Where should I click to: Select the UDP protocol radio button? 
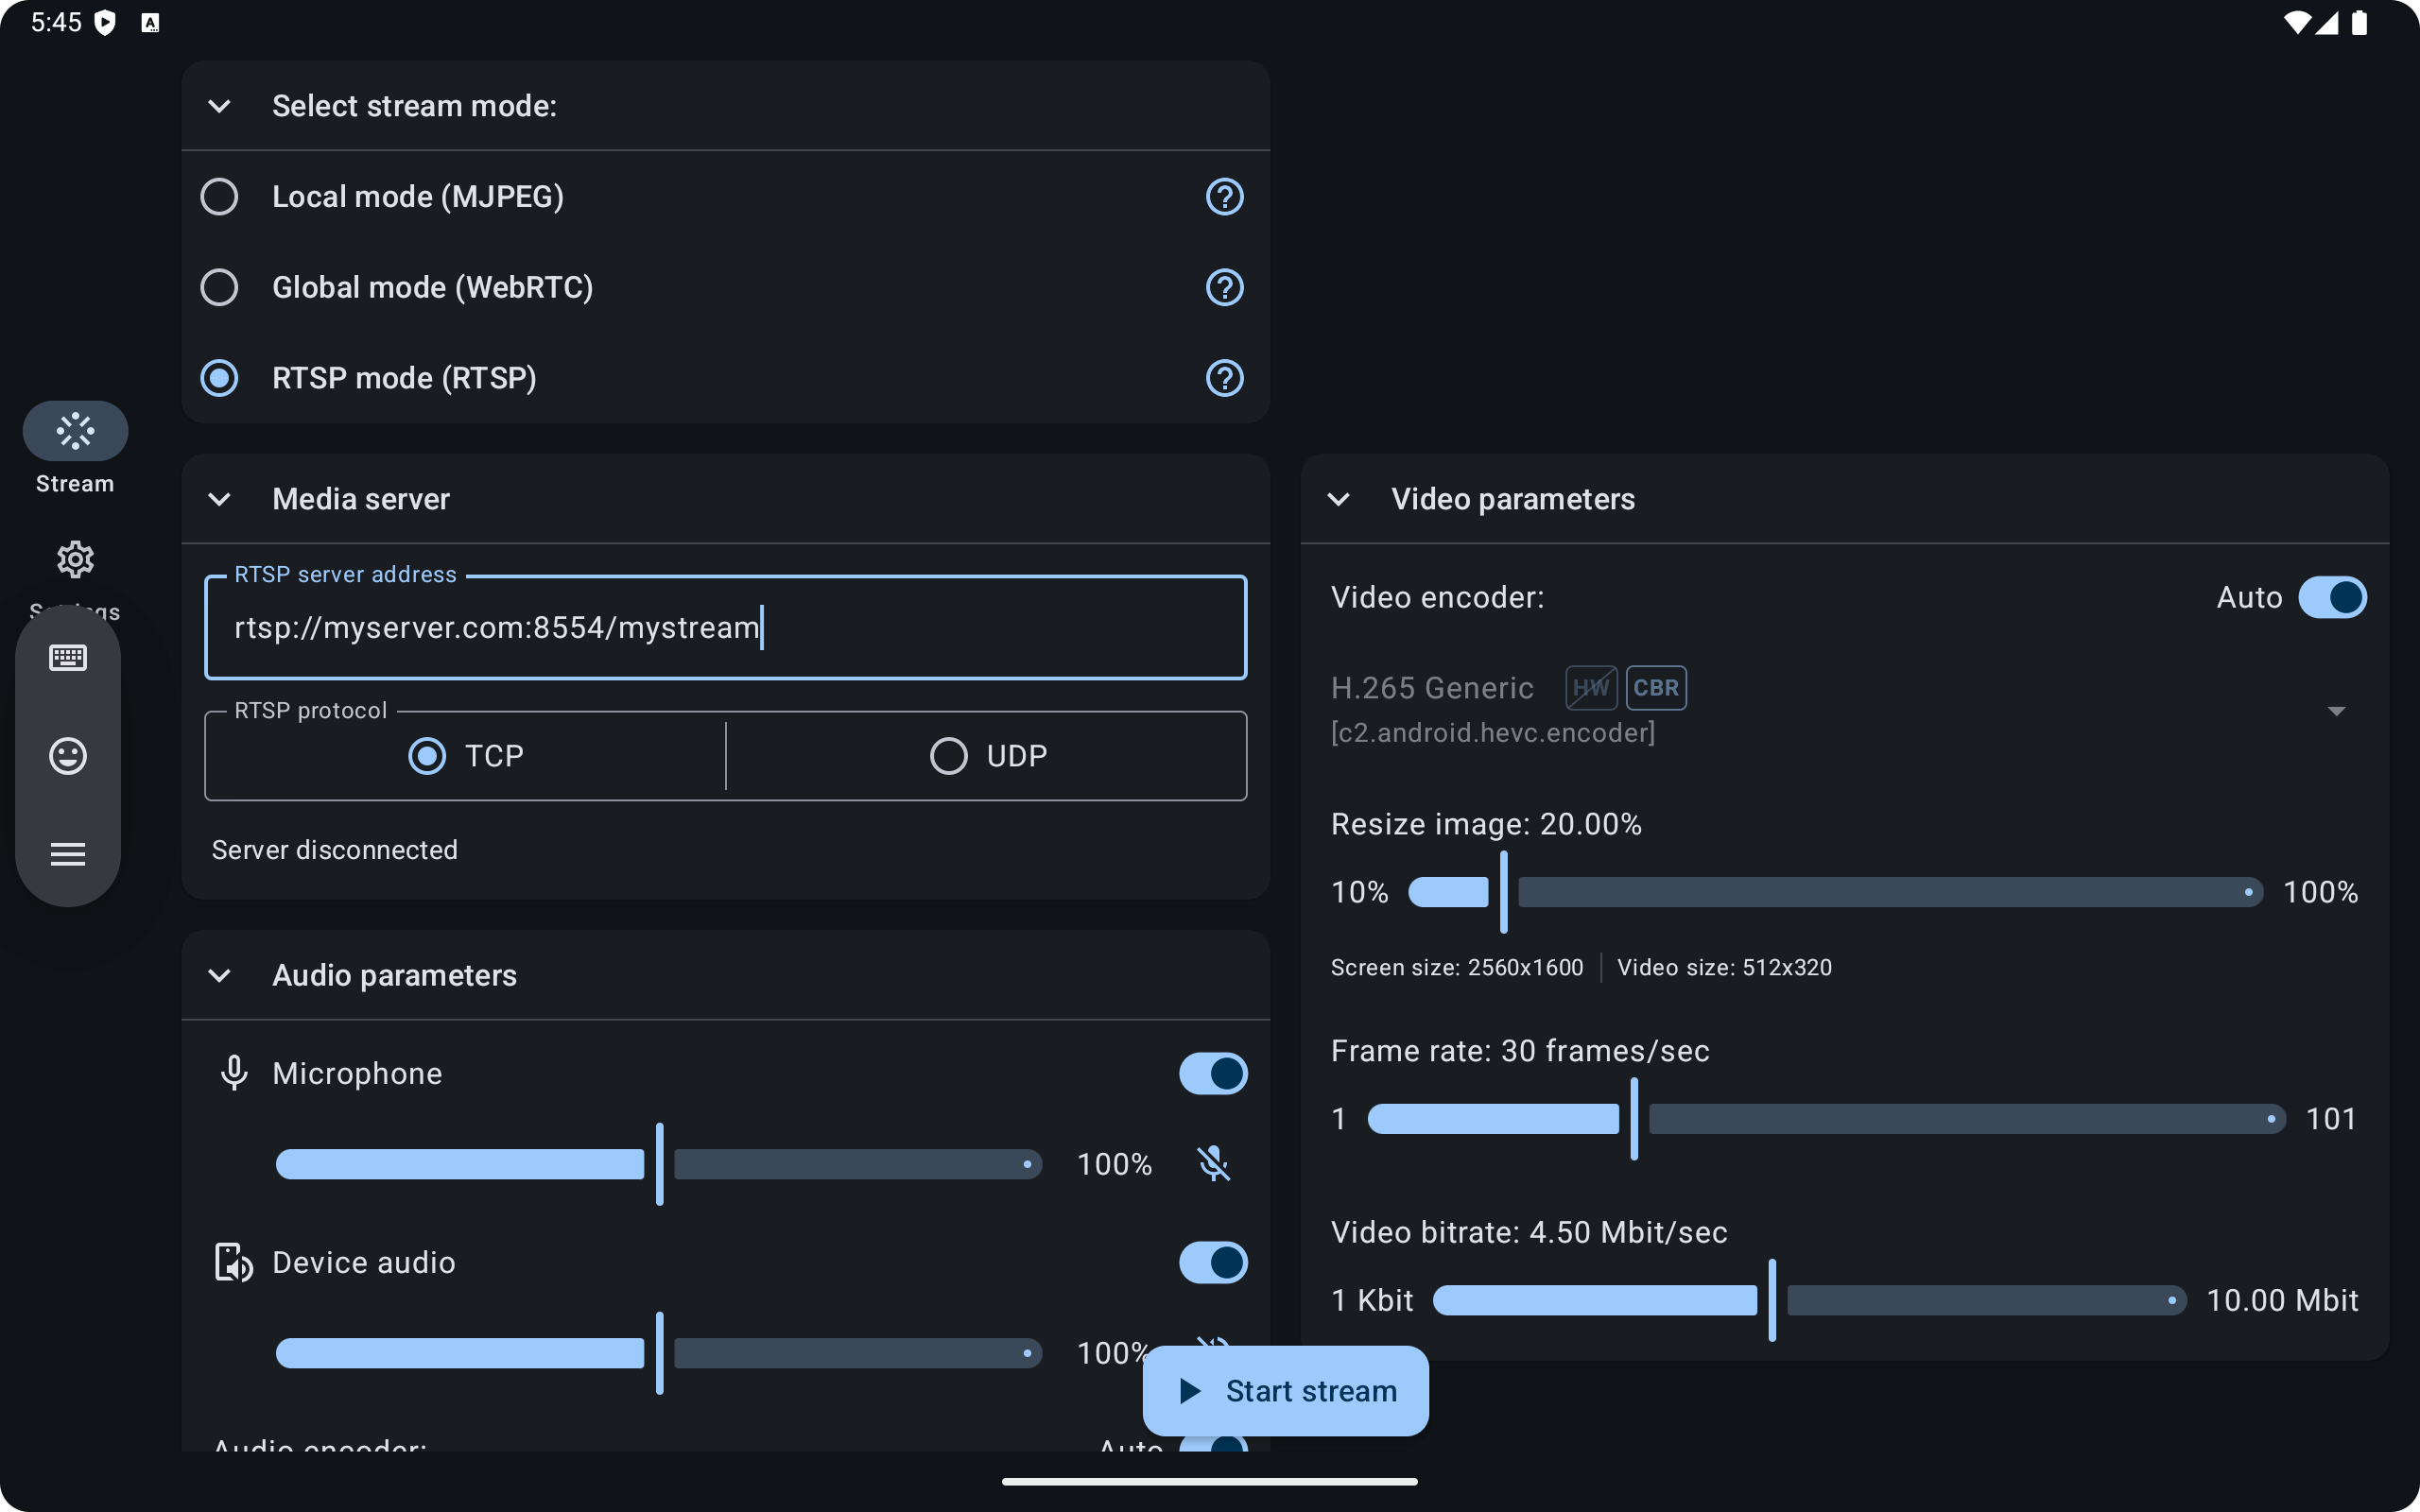(949, 756)
